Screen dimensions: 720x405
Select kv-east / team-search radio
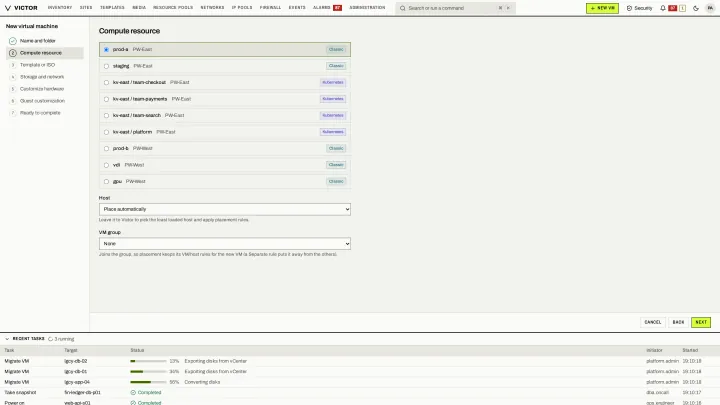point(106,116)
